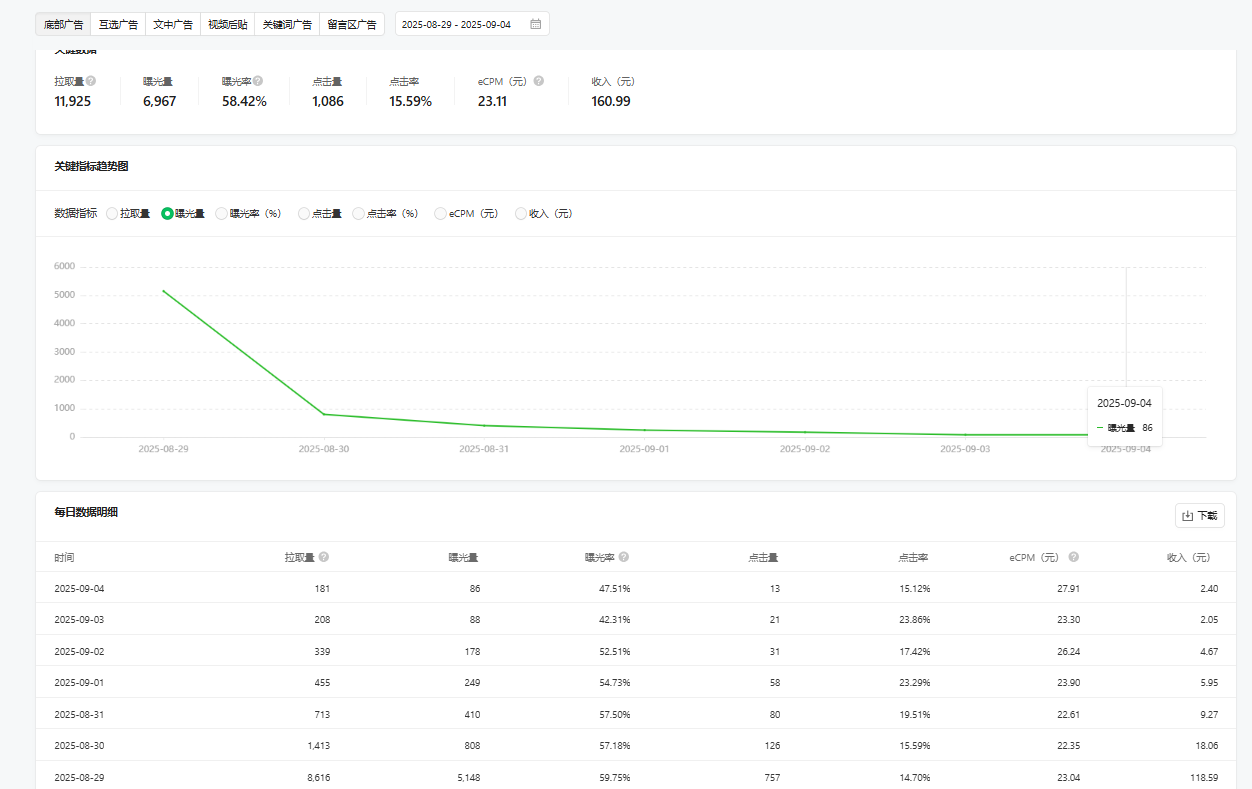Click the 点击量 column header in table
Screen dimensions: 1252x789
pos(764,557)
